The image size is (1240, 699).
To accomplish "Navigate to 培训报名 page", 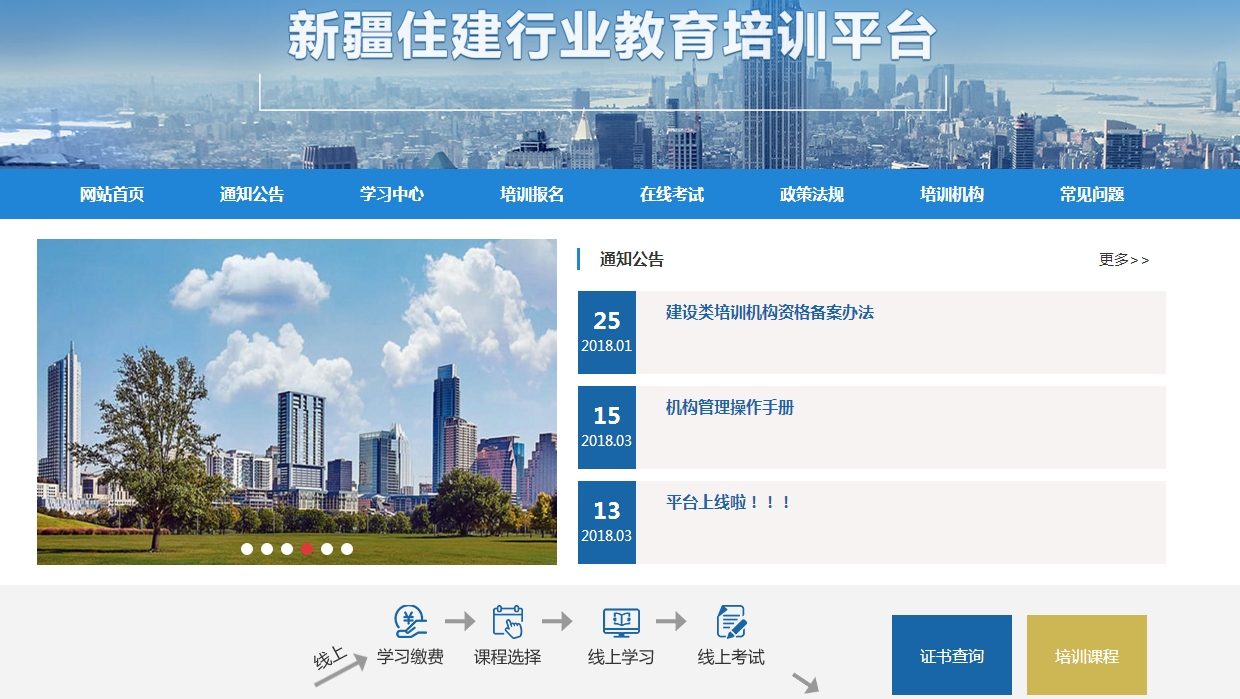I will [x=532, y=195].
